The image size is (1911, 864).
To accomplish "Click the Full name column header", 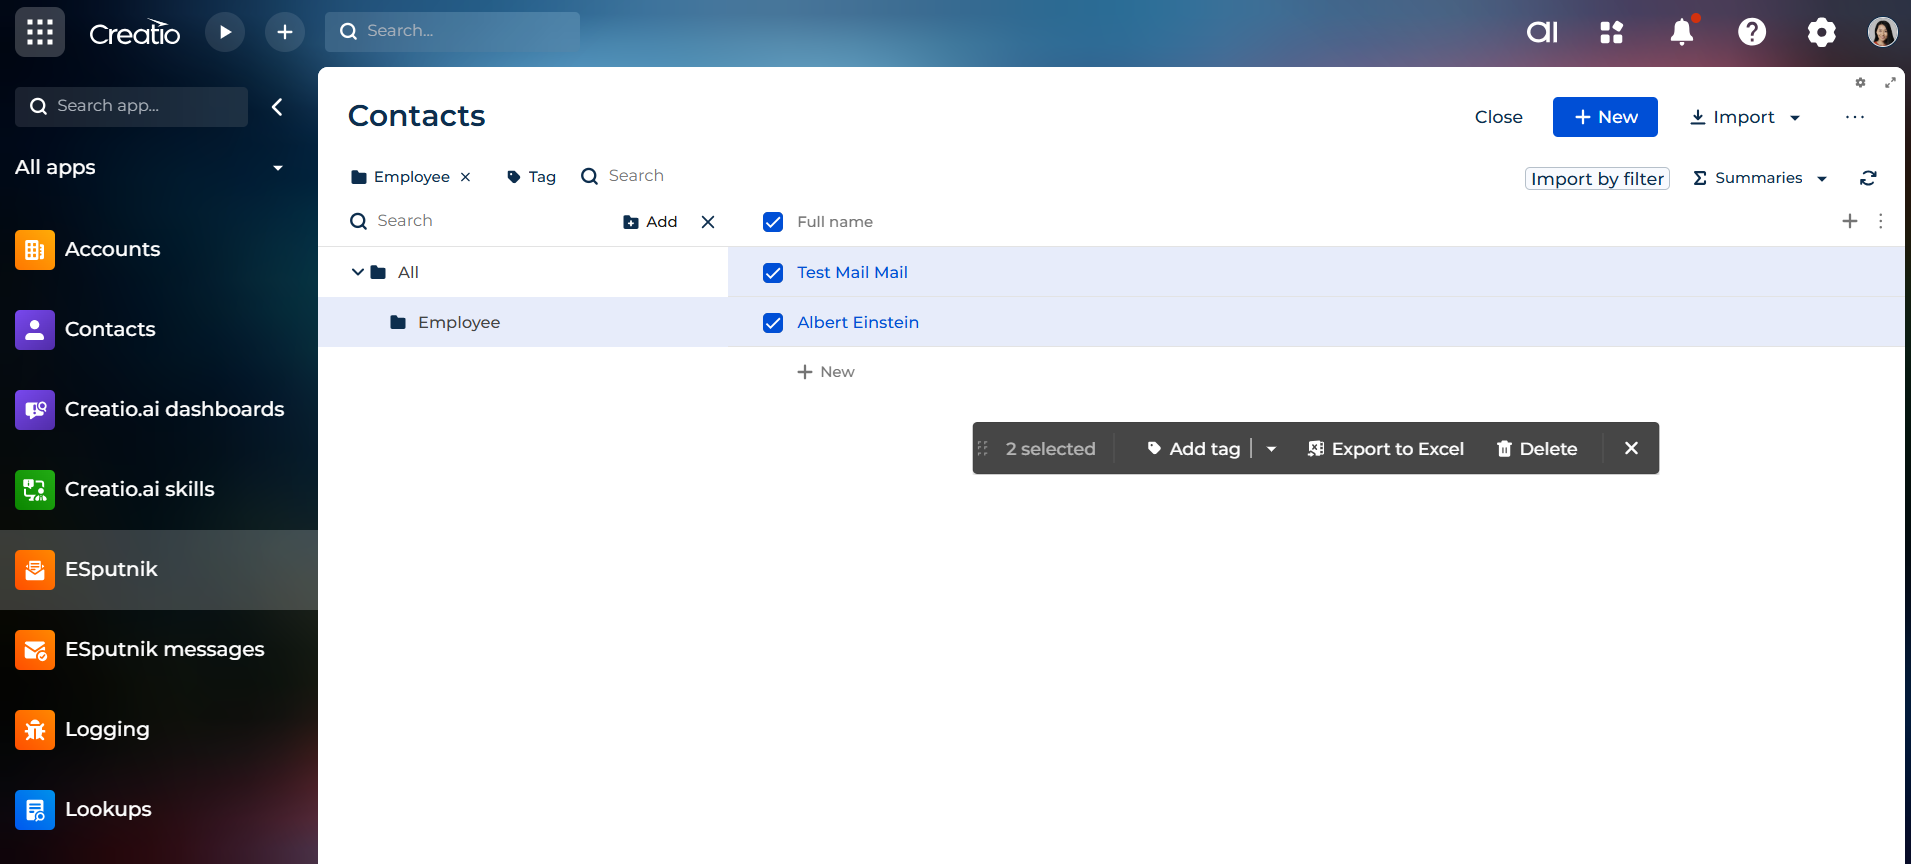I will point(835,222).
